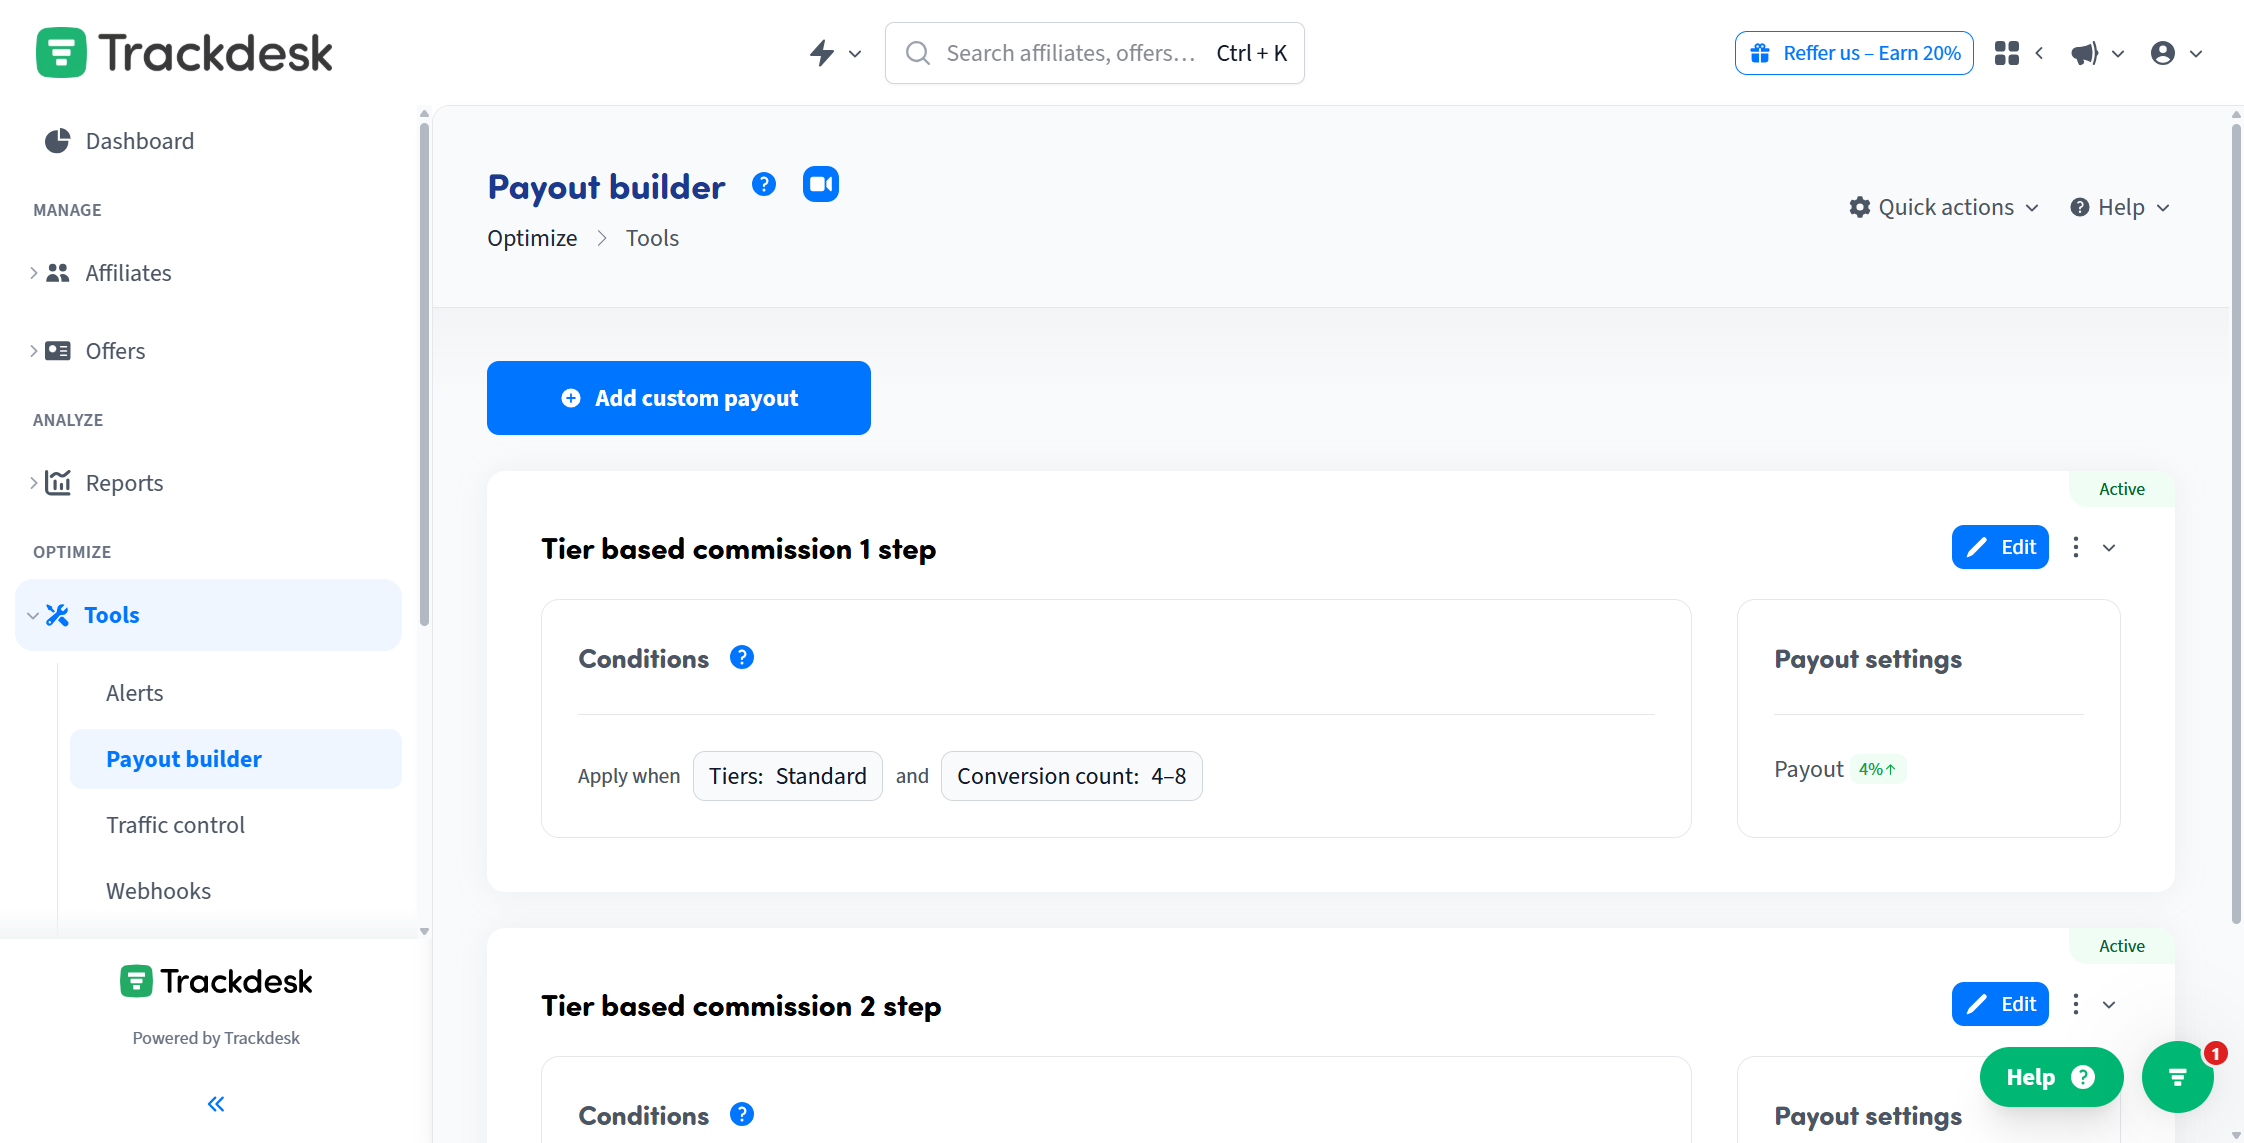Navigate to Optimize via the breadcrumb
The height and width of the screenshot is (1143, 2244).
point(531,238)
